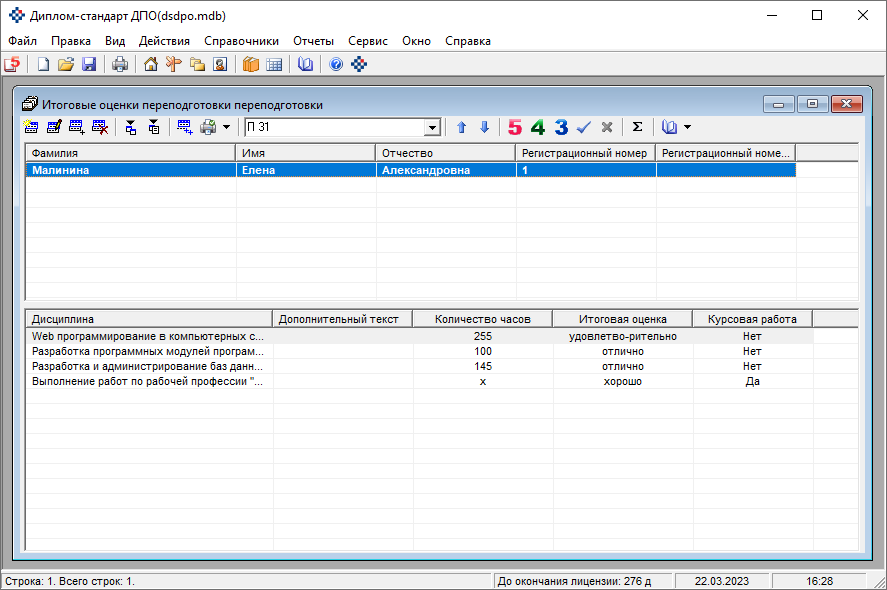Click the blue help question mark icon
Image resolution: width=887 pixels, height=590 pixels.
(x=336, y=65)
